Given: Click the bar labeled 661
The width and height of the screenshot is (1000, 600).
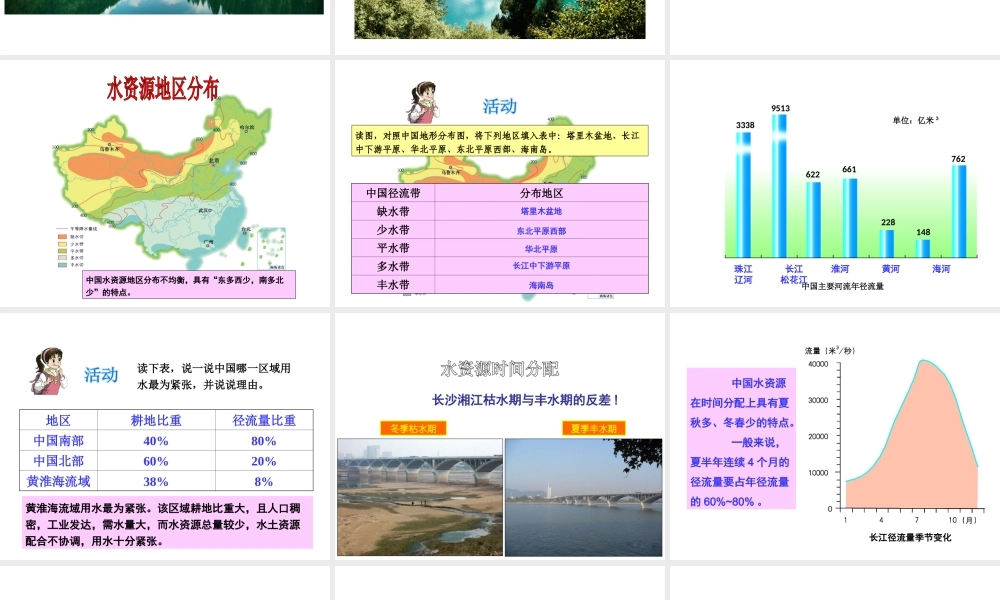Looking at the screenshot, I should point(849,217).
